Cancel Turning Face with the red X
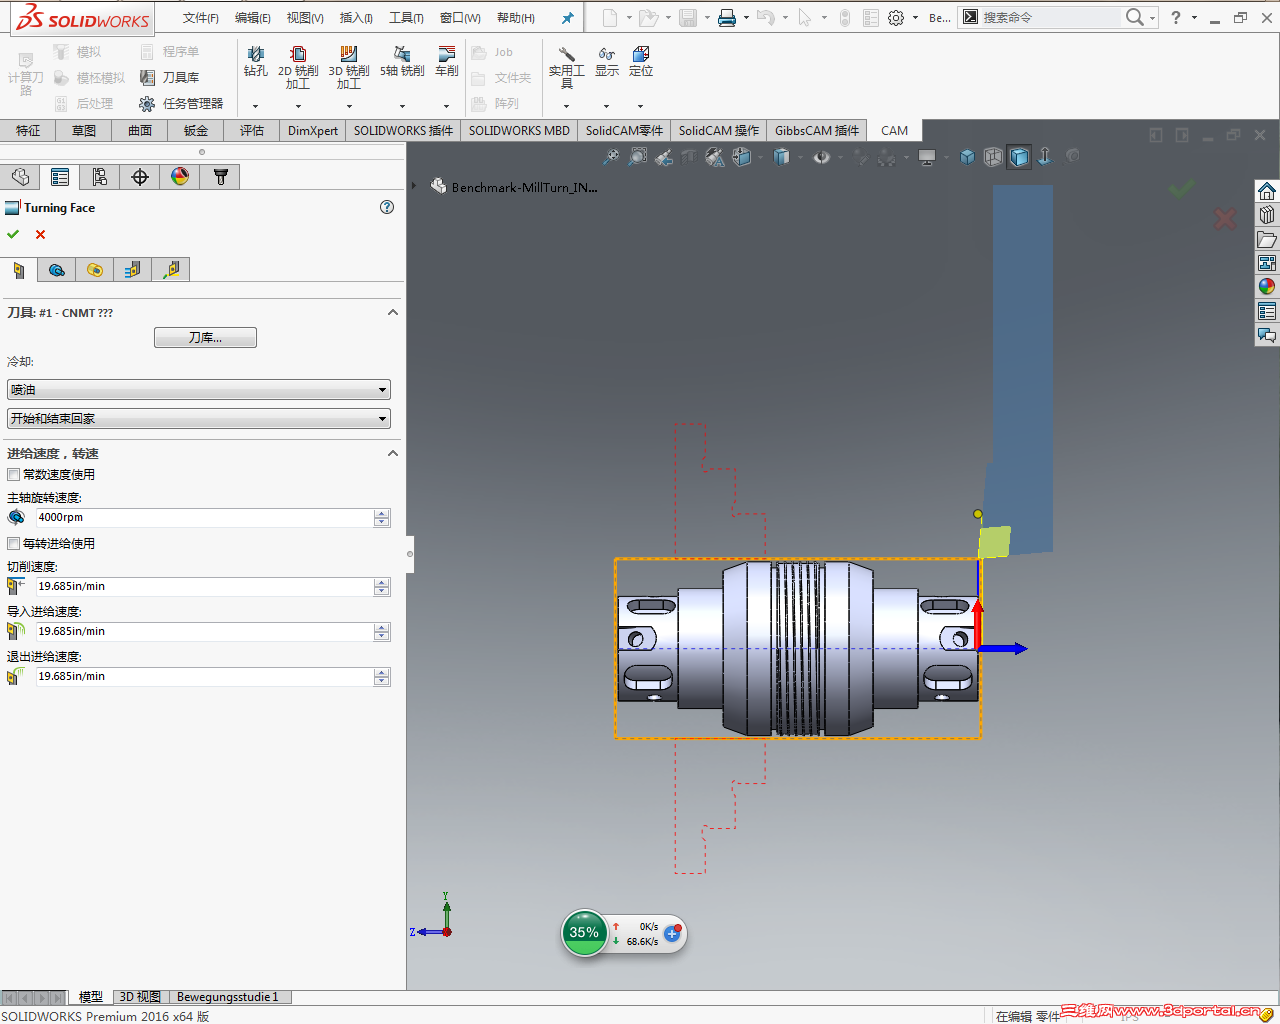The image size is (1280, 1024). (x=40, y=234)
